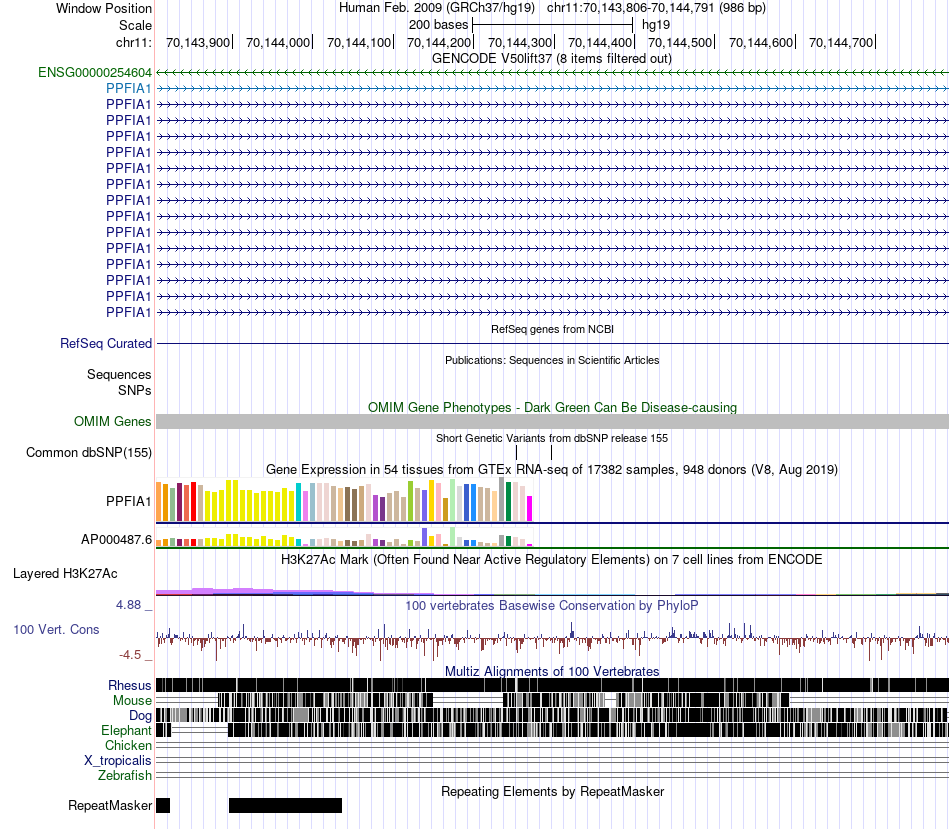Click the RepeatMasker track label
The width and height of the screenshot is (950, 829).
click(110, 805)
